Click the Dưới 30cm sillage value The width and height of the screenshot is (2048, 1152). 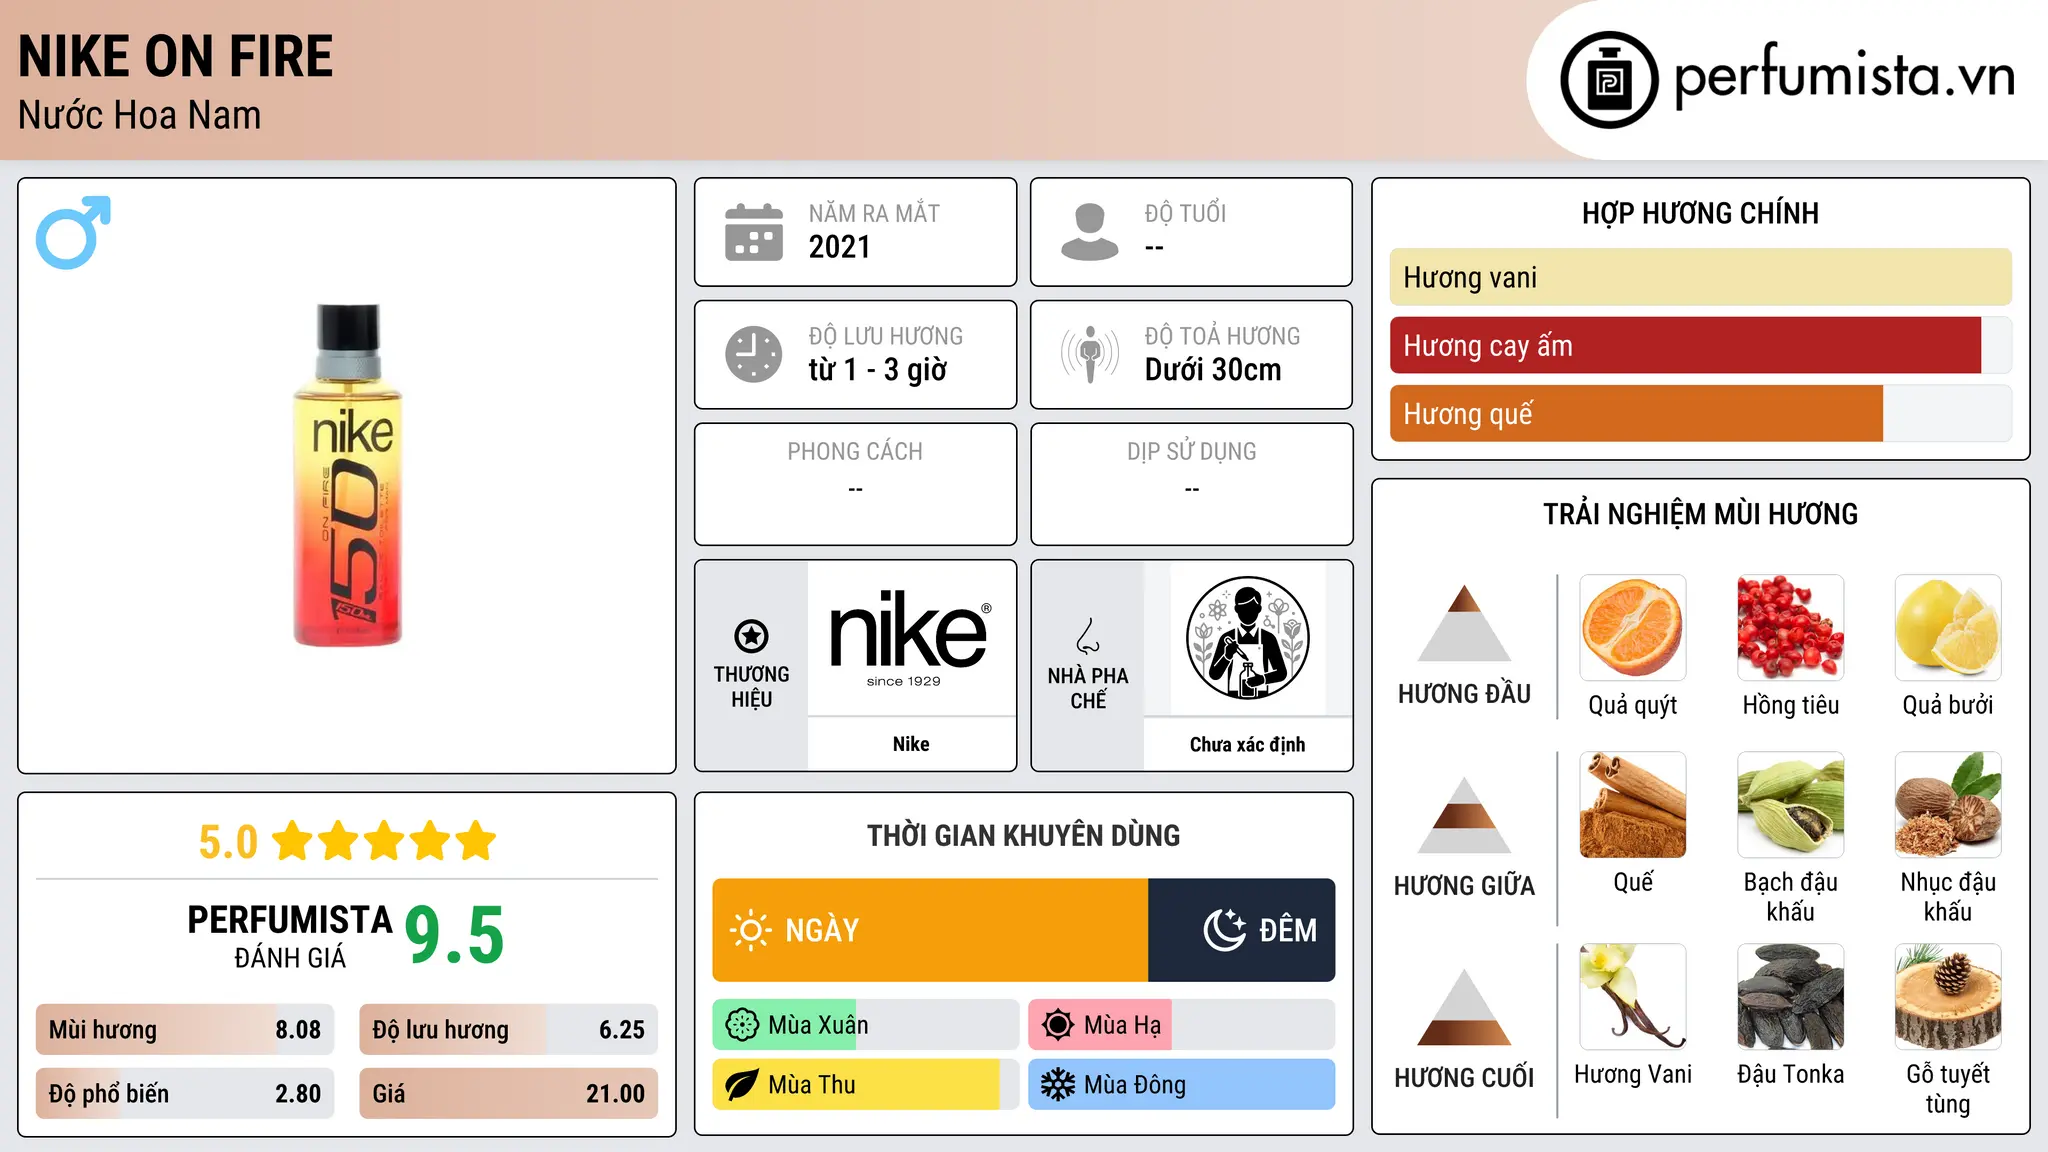1213,370
